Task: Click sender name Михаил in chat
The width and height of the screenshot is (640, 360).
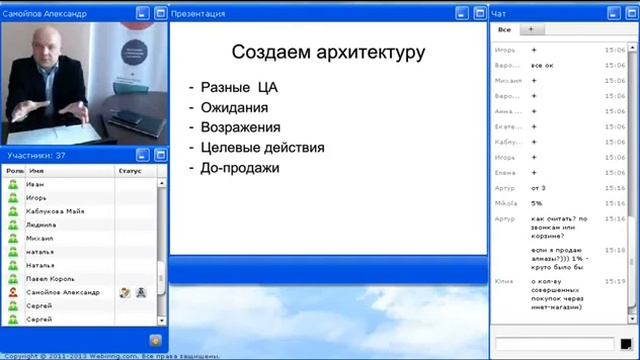Action: [508, 81]
